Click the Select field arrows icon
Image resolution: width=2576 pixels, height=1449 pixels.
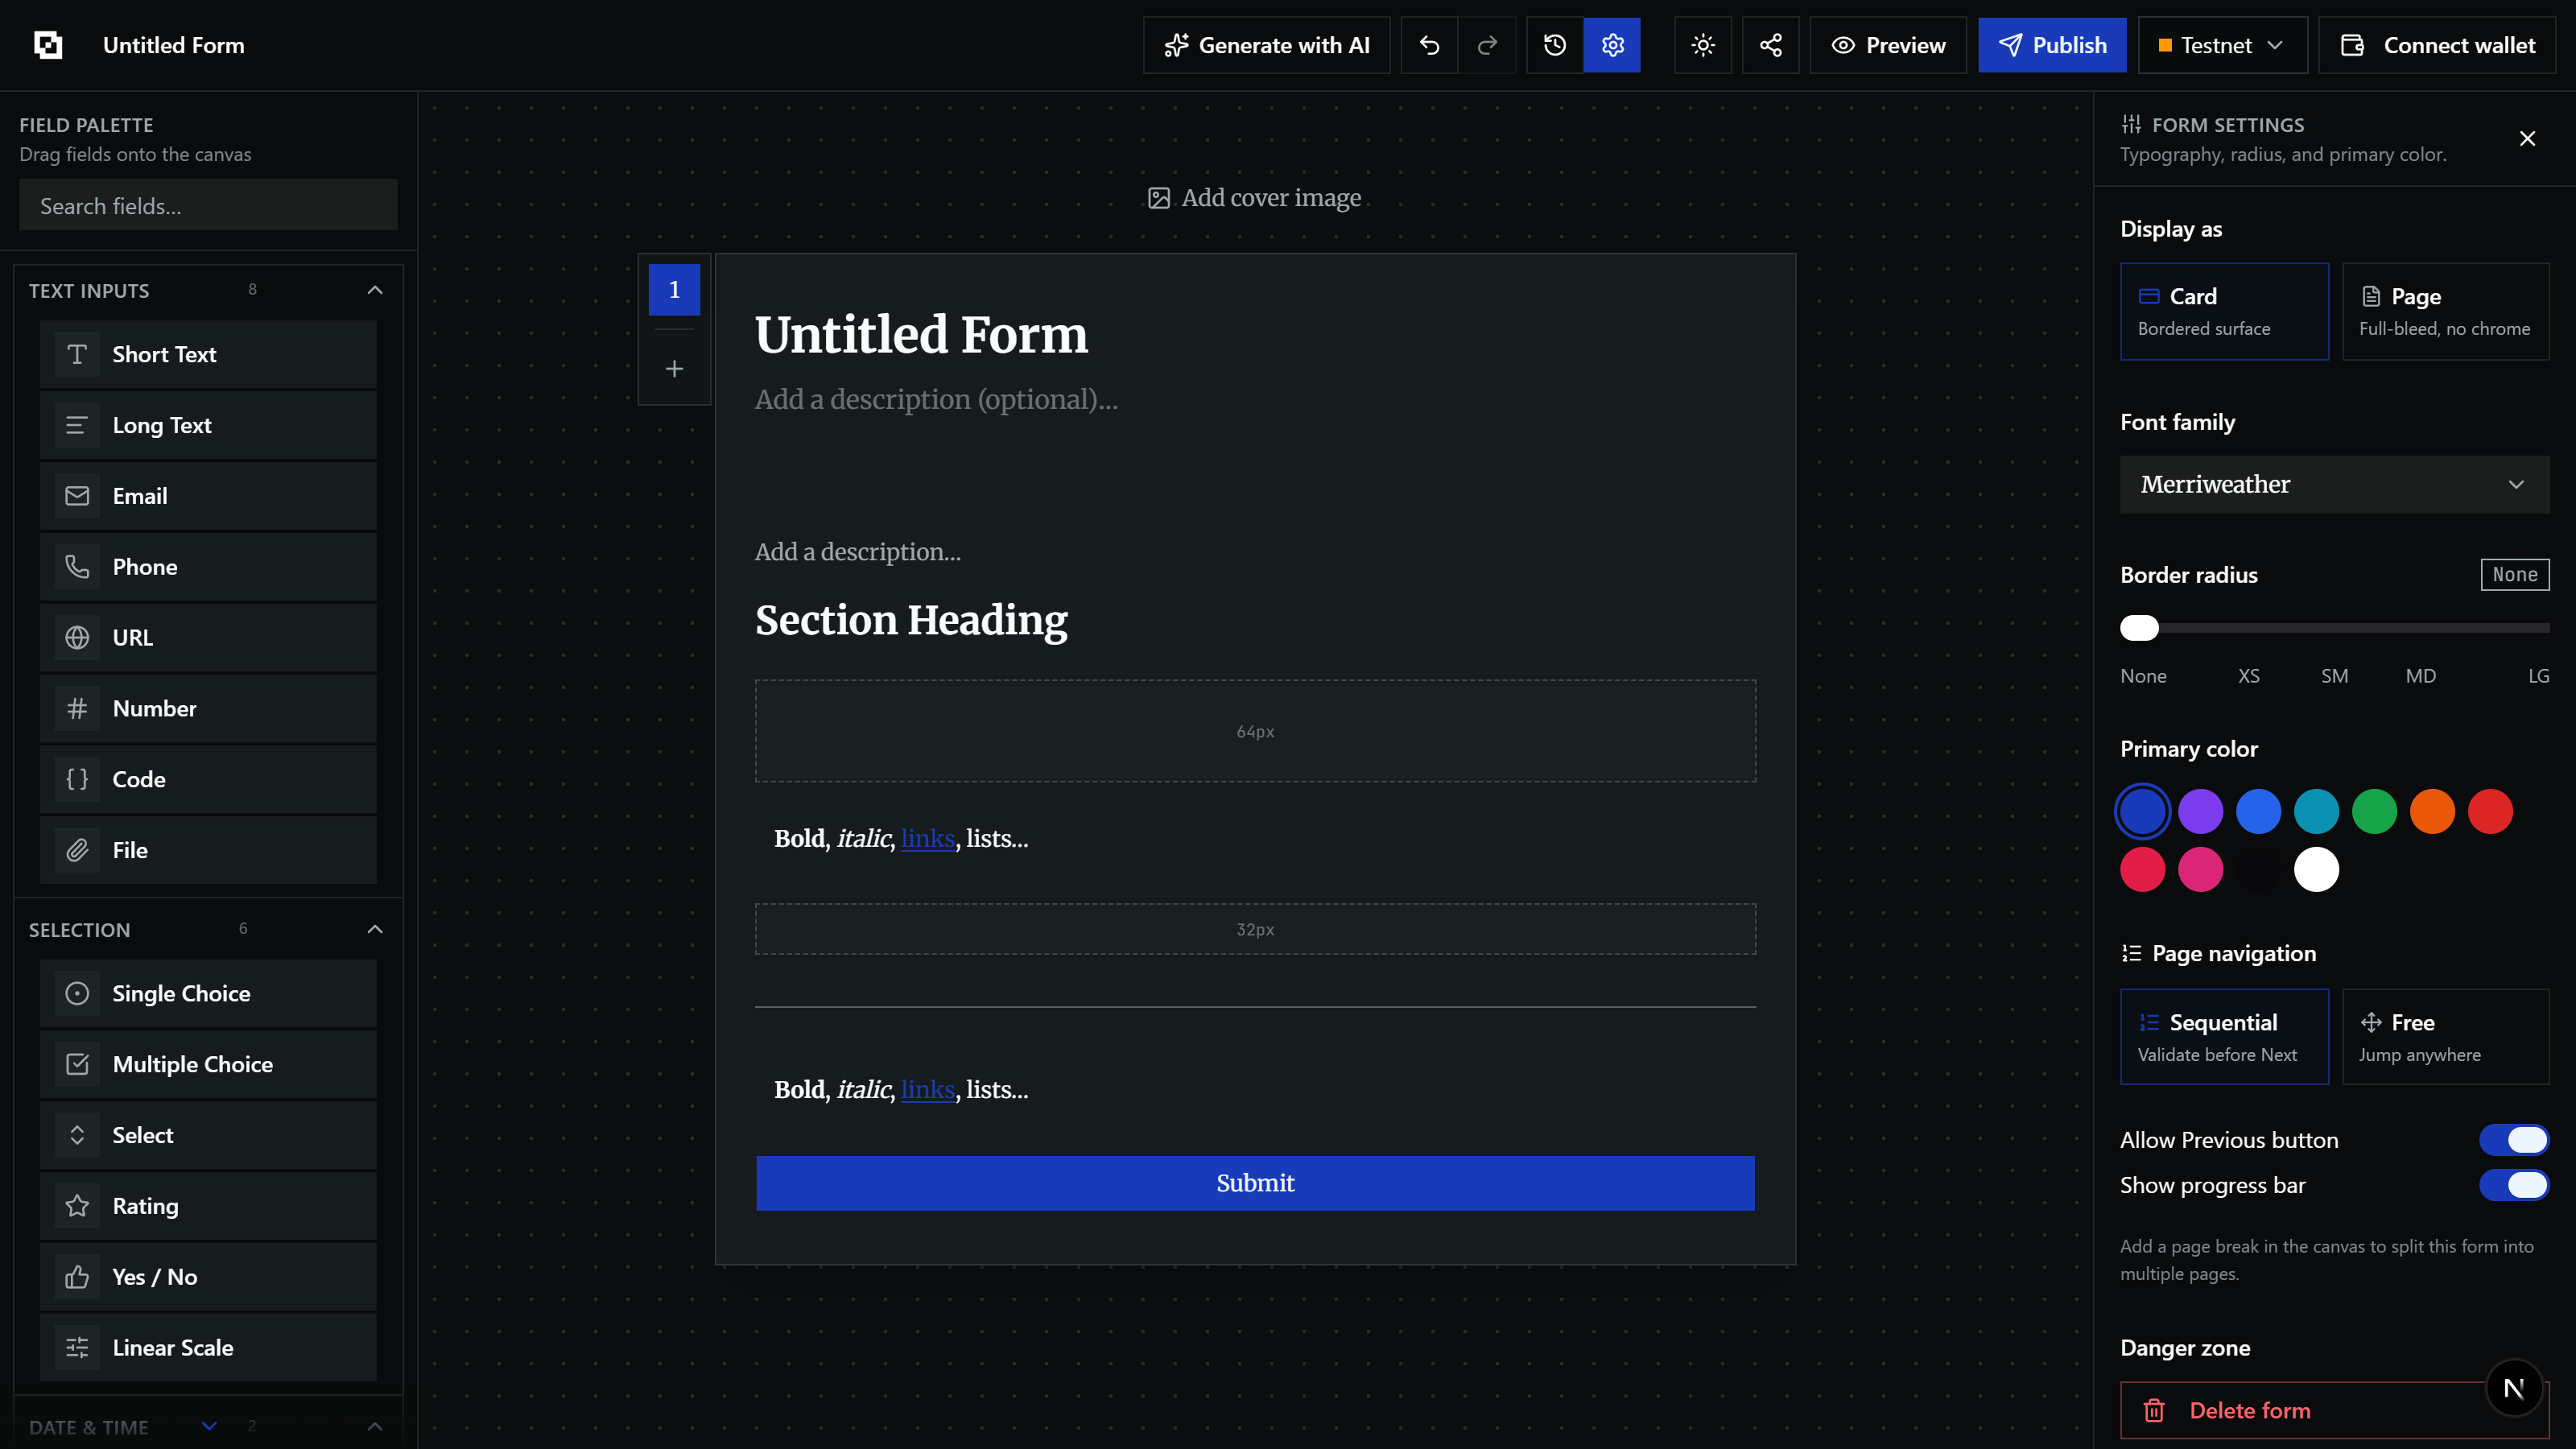(x=77, y=1135)
